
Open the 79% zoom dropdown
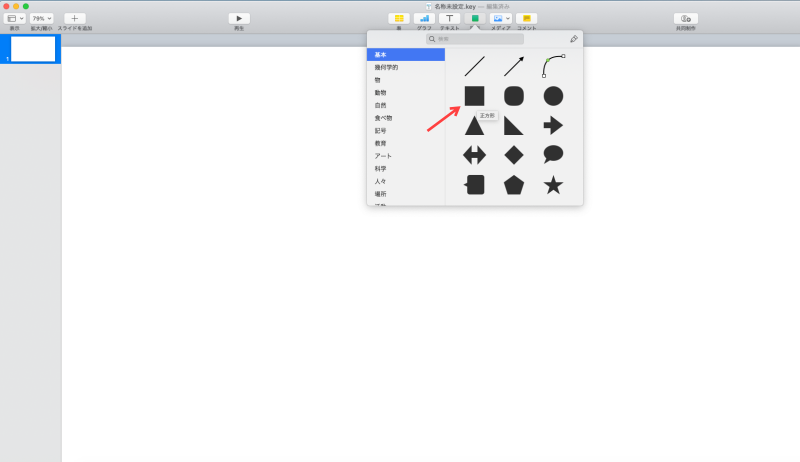click(x=42, y=18)
